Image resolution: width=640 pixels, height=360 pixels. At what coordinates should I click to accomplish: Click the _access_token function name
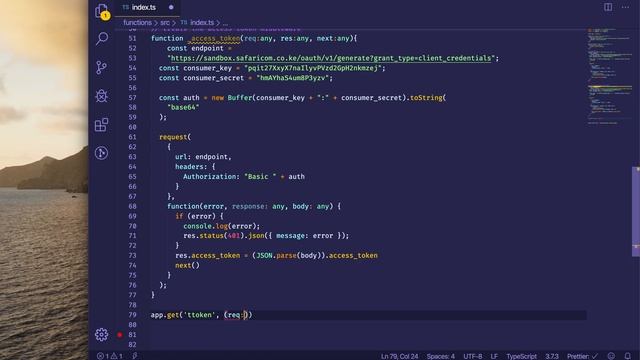[213, 38]
